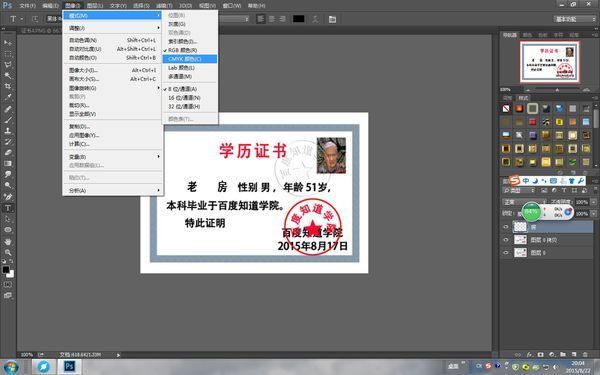600x375 pixels.
Task: Click the type layer filter icon
Action: click(x=564, y=190)
